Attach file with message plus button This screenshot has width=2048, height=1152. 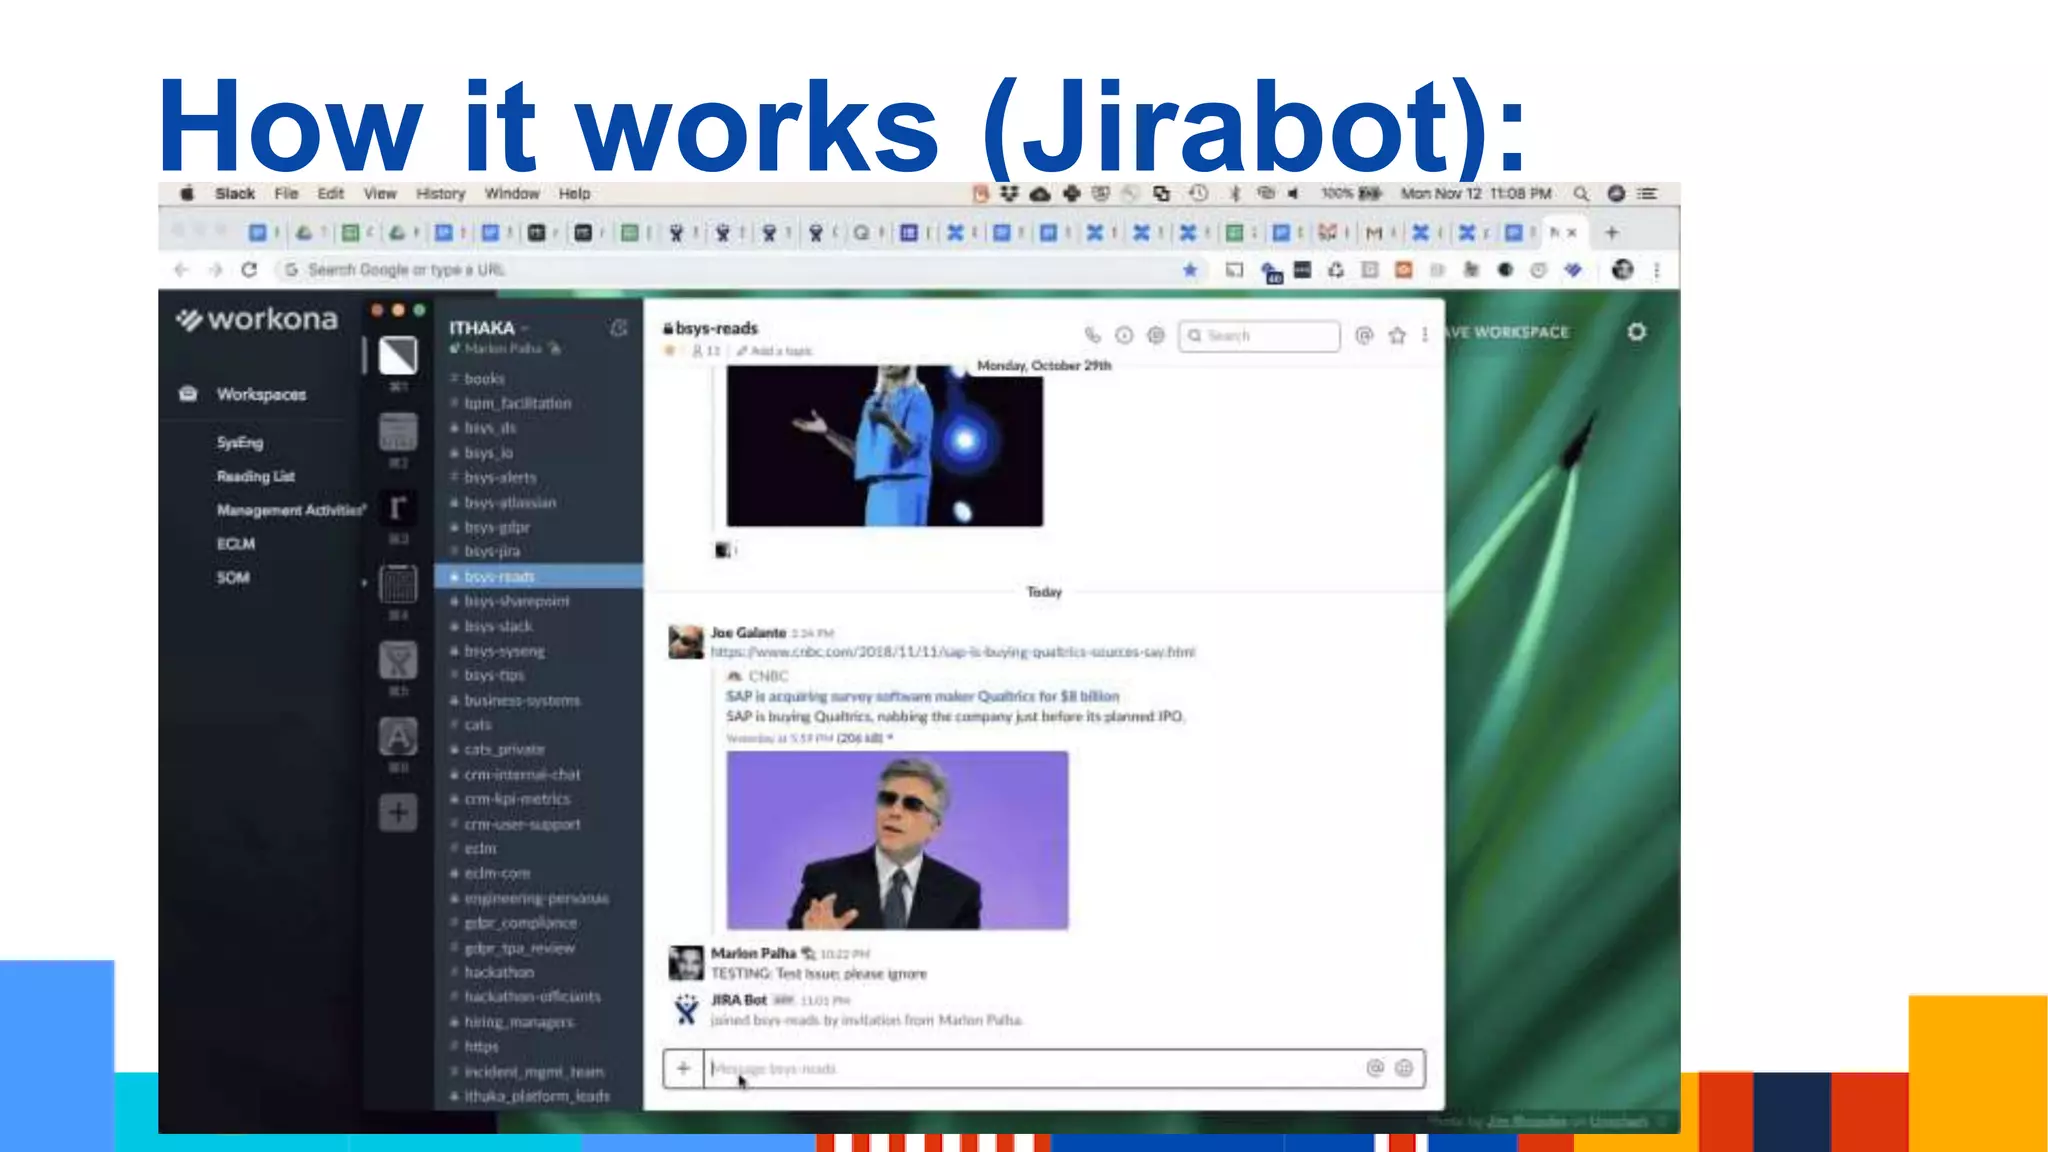tap(683, 1068)
